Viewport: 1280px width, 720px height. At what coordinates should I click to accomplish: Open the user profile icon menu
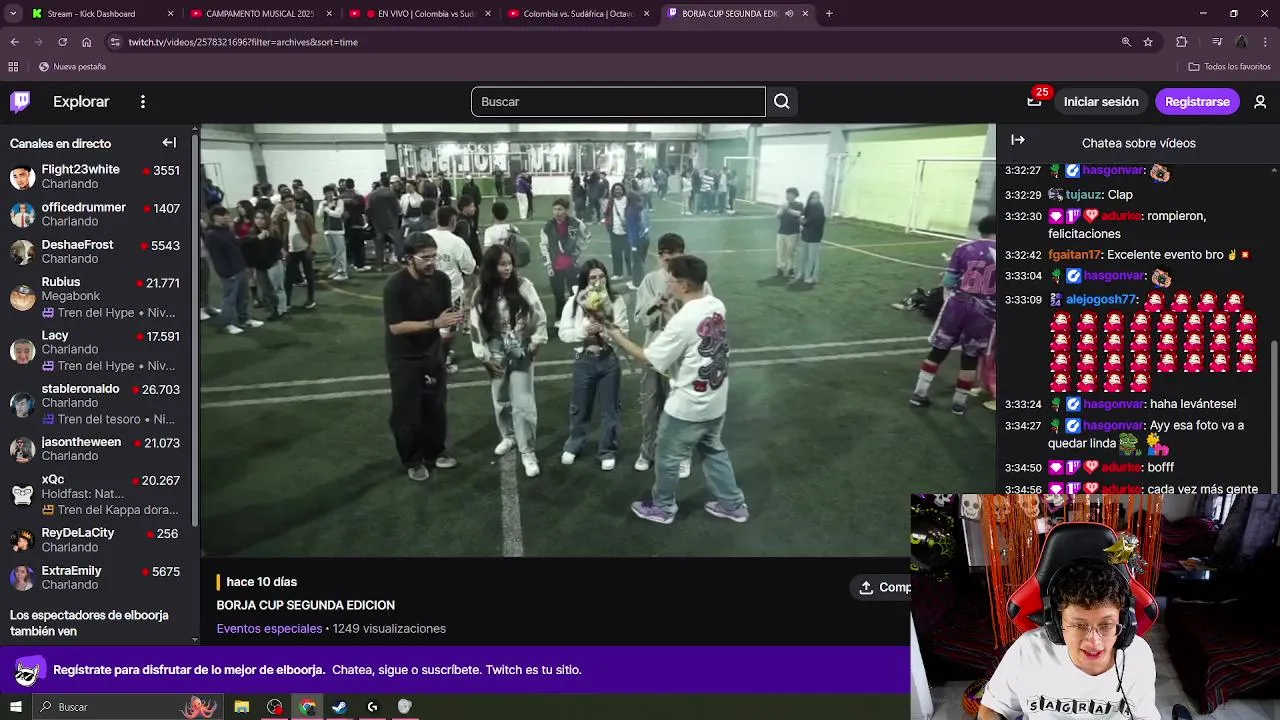[1260, 102]
